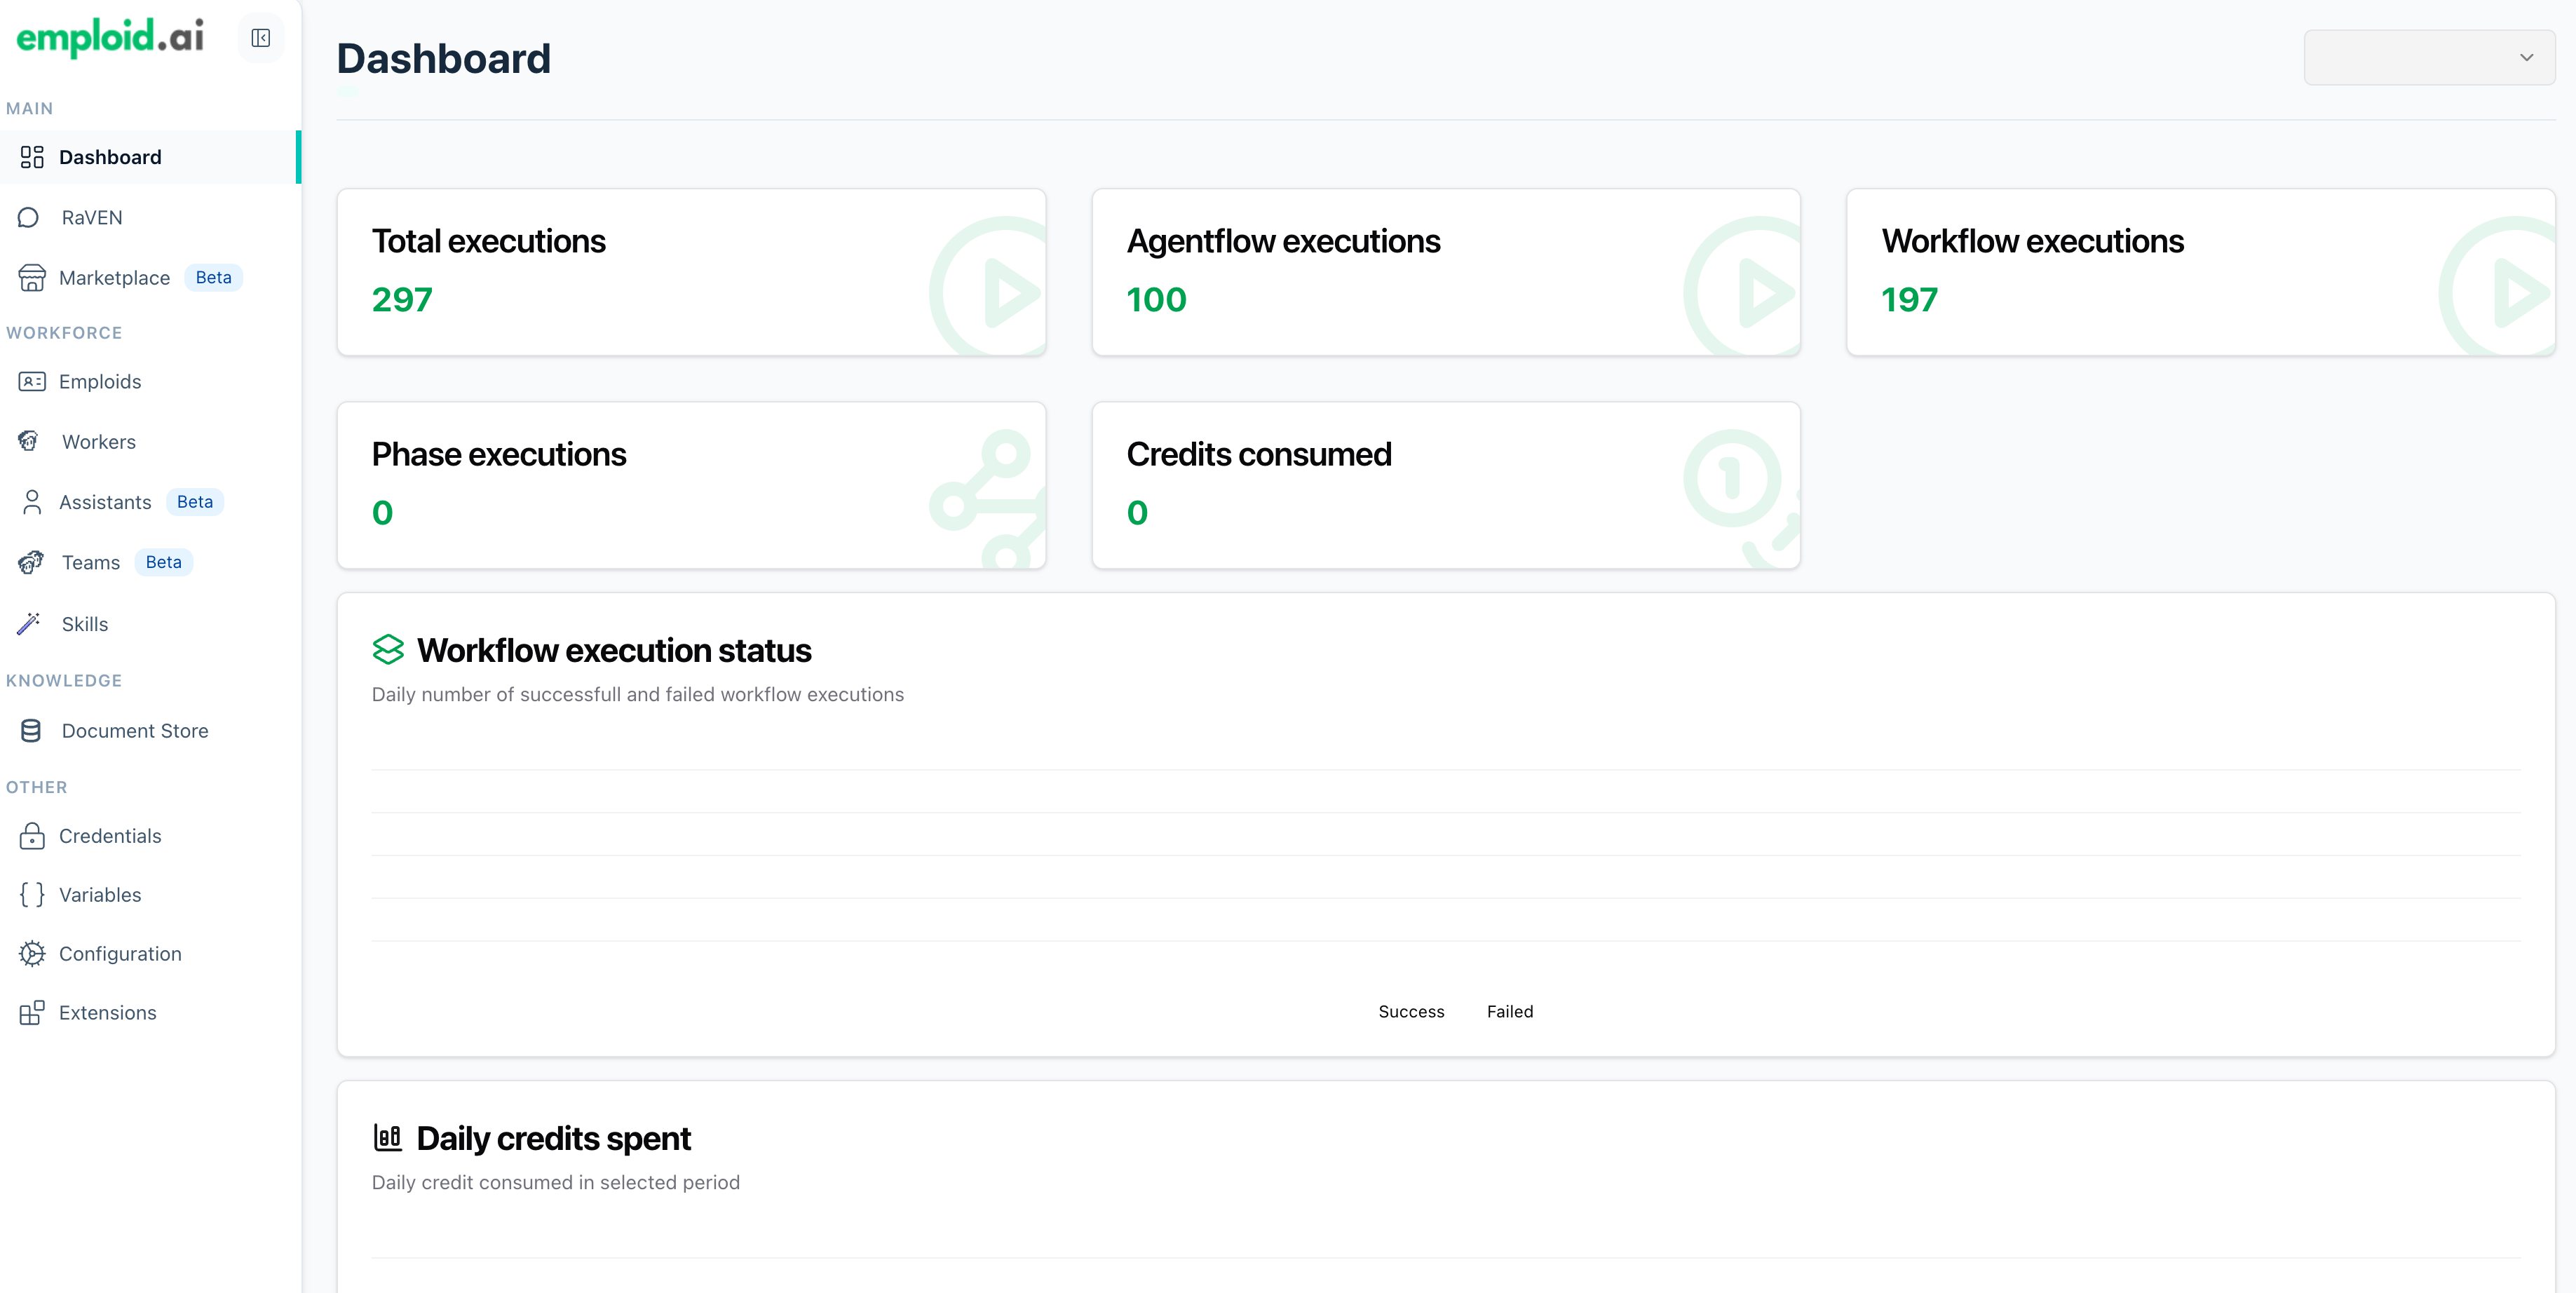This screenshot has height=1293, width=2576.
Task: Click the Workers head icon
Action: (29, 441)
